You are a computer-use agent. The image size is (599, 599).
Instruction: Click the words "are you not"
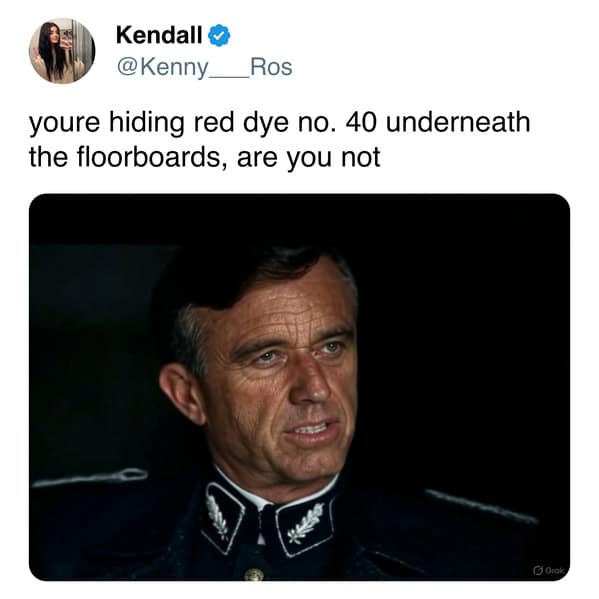point(308,157)
